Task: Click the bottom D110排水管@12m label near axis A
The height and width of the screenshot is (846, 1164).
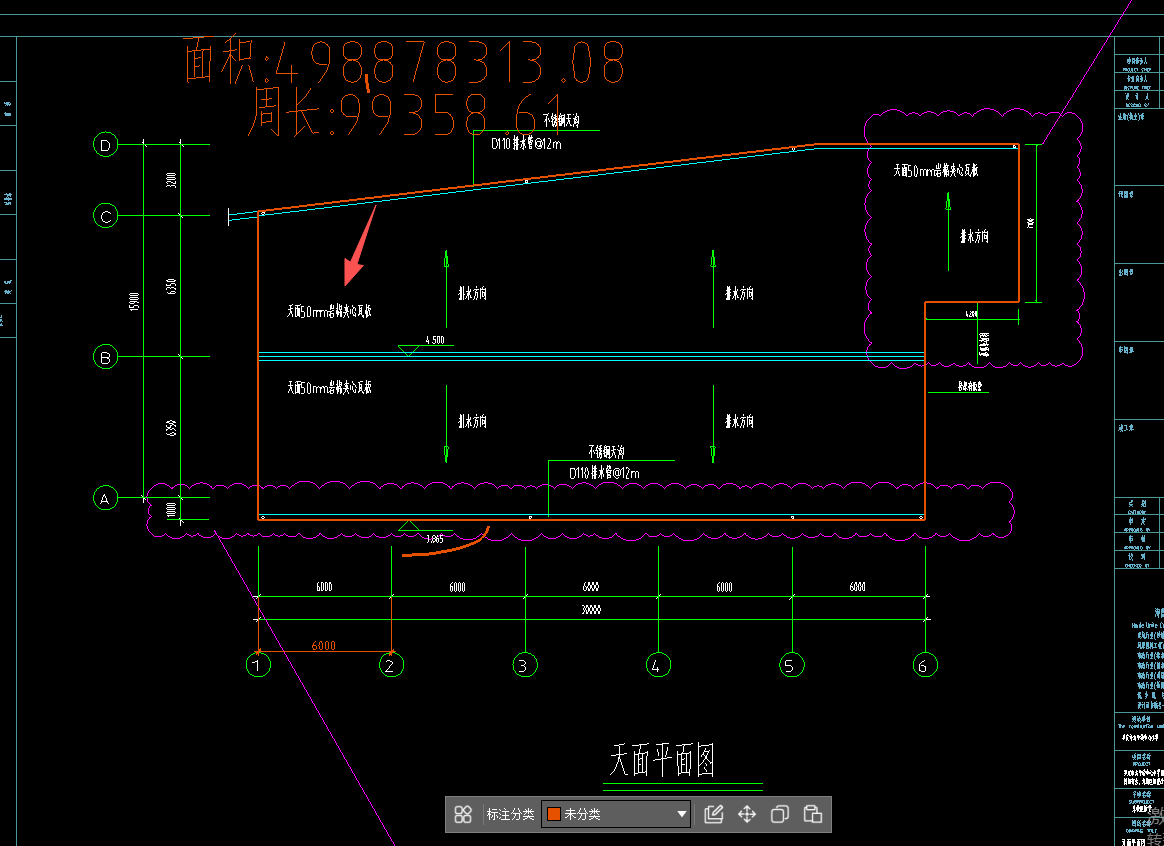Action: [x=604, y=473]
